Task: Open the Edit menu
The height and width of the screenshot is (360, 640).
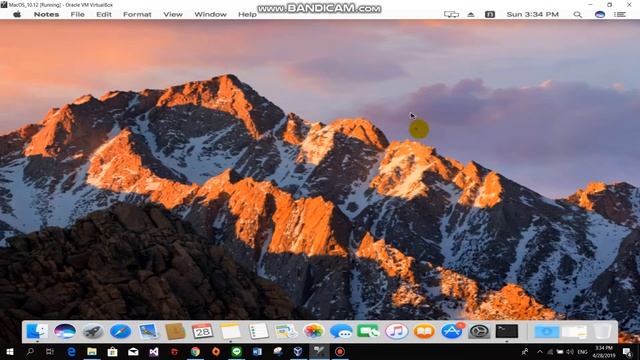Action: point(104,14)
